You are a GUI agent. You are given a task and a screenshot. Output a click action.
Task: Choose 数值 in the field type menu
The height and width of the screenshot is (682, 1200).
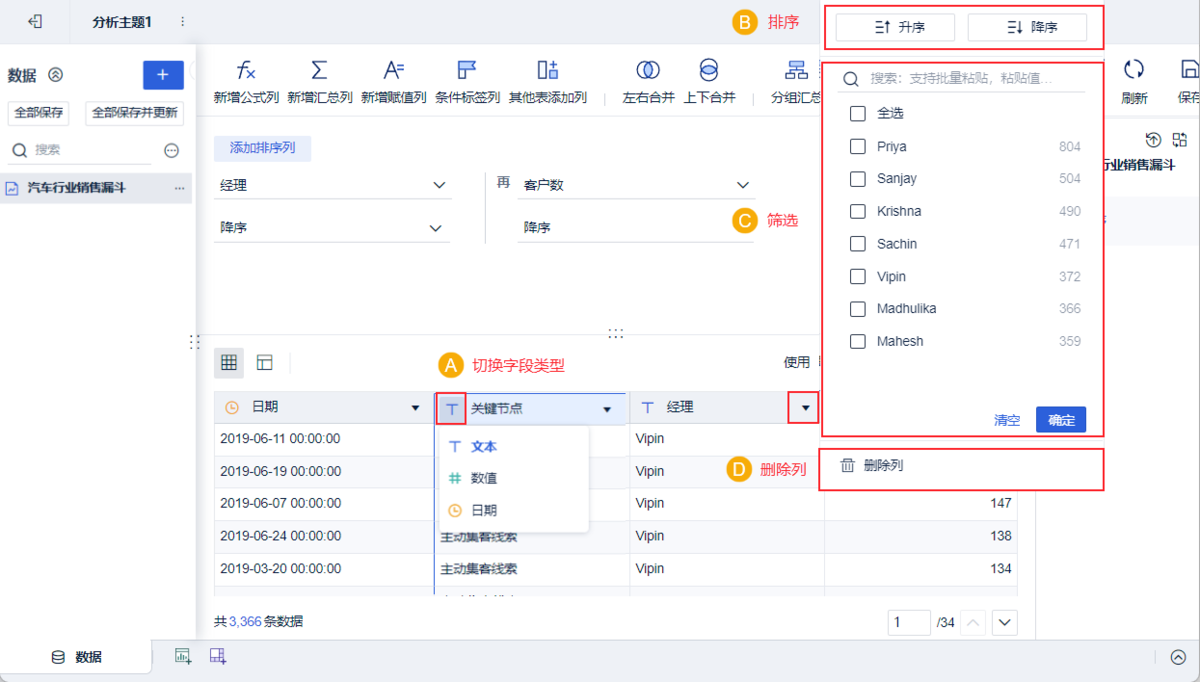[484, 478]
